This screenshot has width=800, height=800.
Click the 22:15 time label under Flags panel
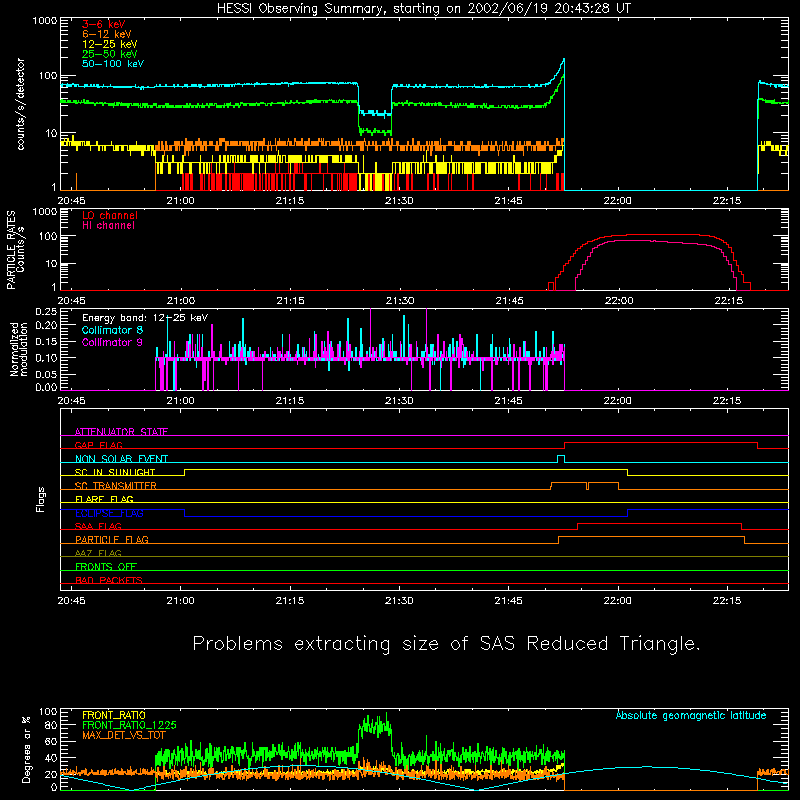(x=727, y=601)
